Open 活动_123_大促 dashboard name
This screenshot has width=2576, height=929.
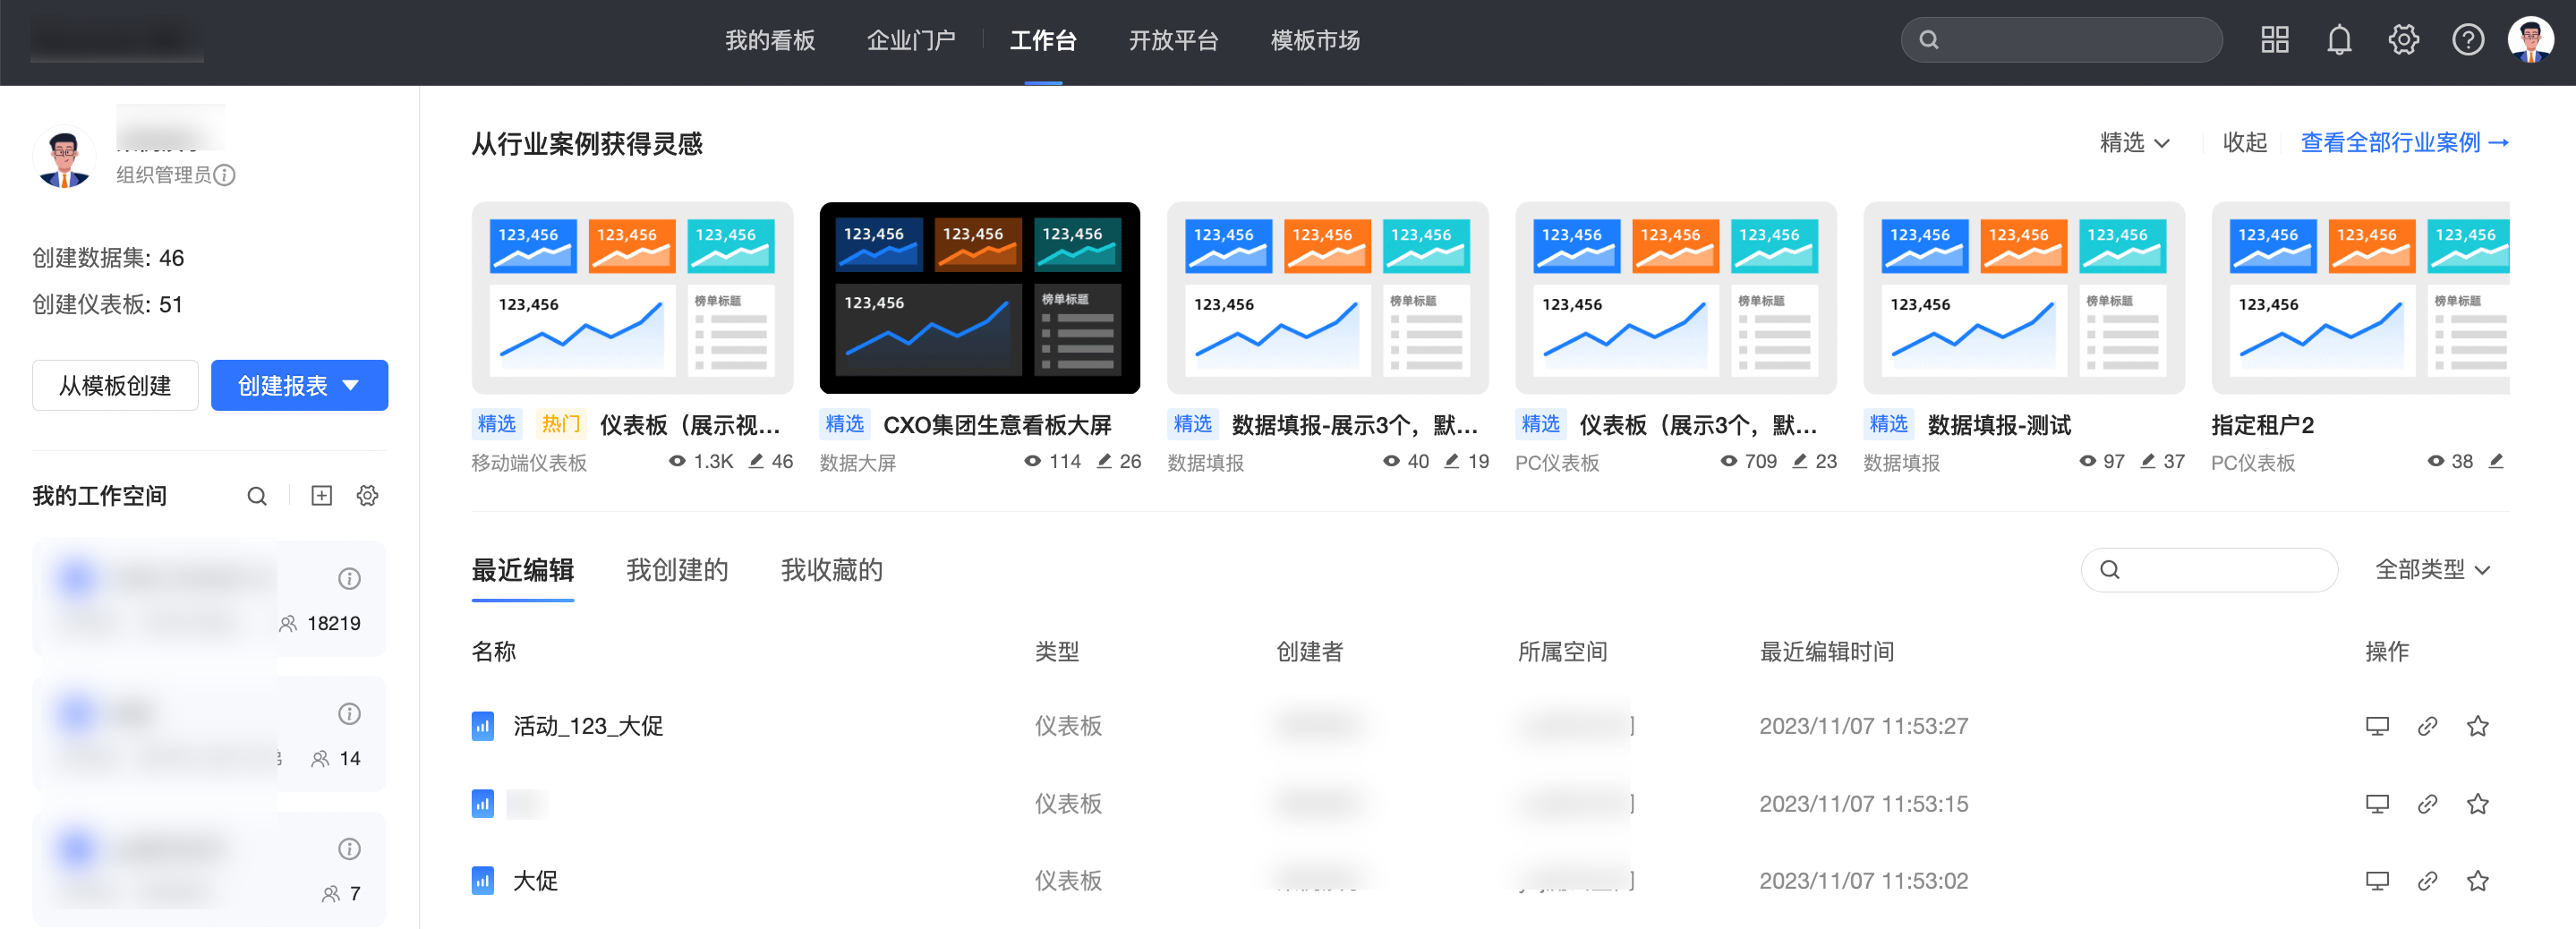tap(588, 726)
